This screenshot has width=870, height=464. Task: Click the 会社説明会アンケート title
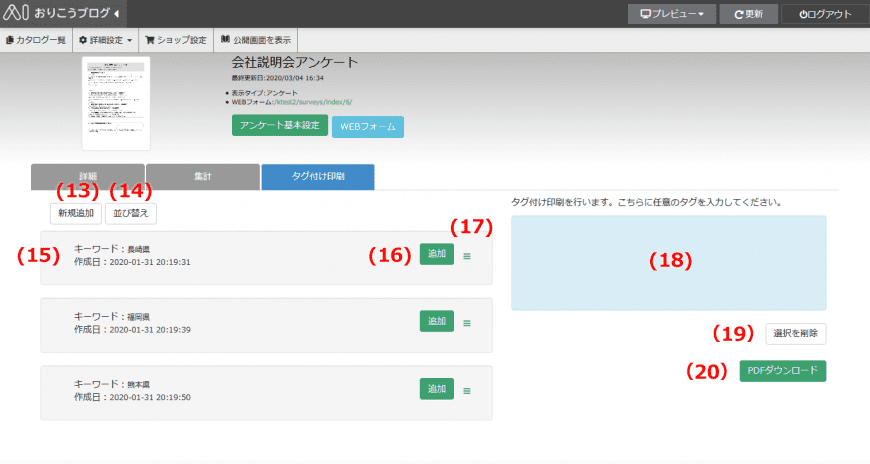click(x=295, y=62)
